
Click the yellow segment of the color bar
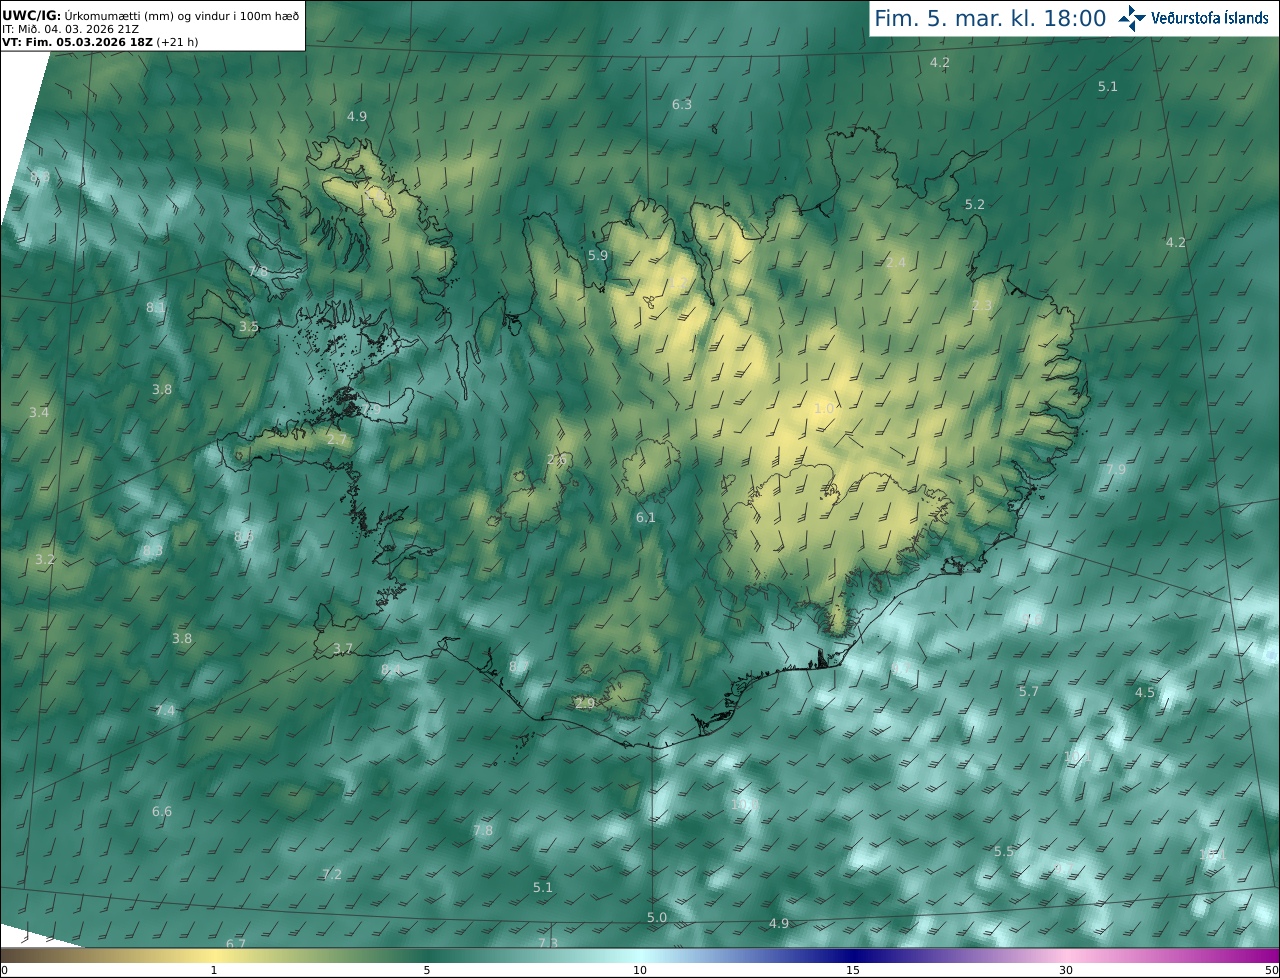click(x=214, y=956)
